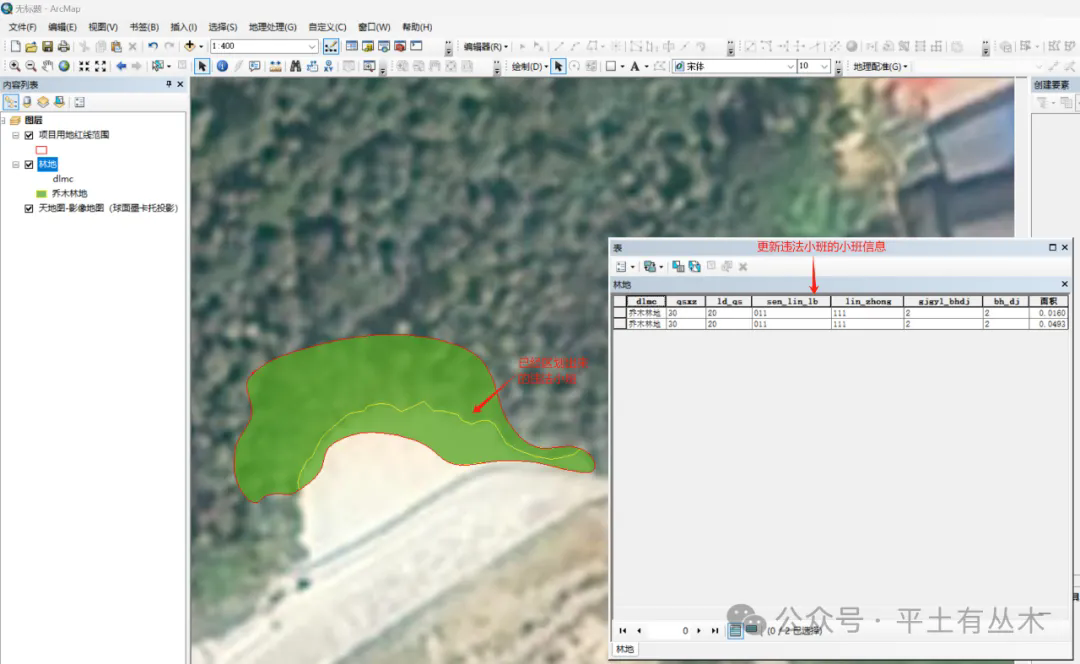Image resolution: width=1080 pixels, height=664 pixels.
Task: Click the Full Extent globe icon
Action: pos(63,66)
